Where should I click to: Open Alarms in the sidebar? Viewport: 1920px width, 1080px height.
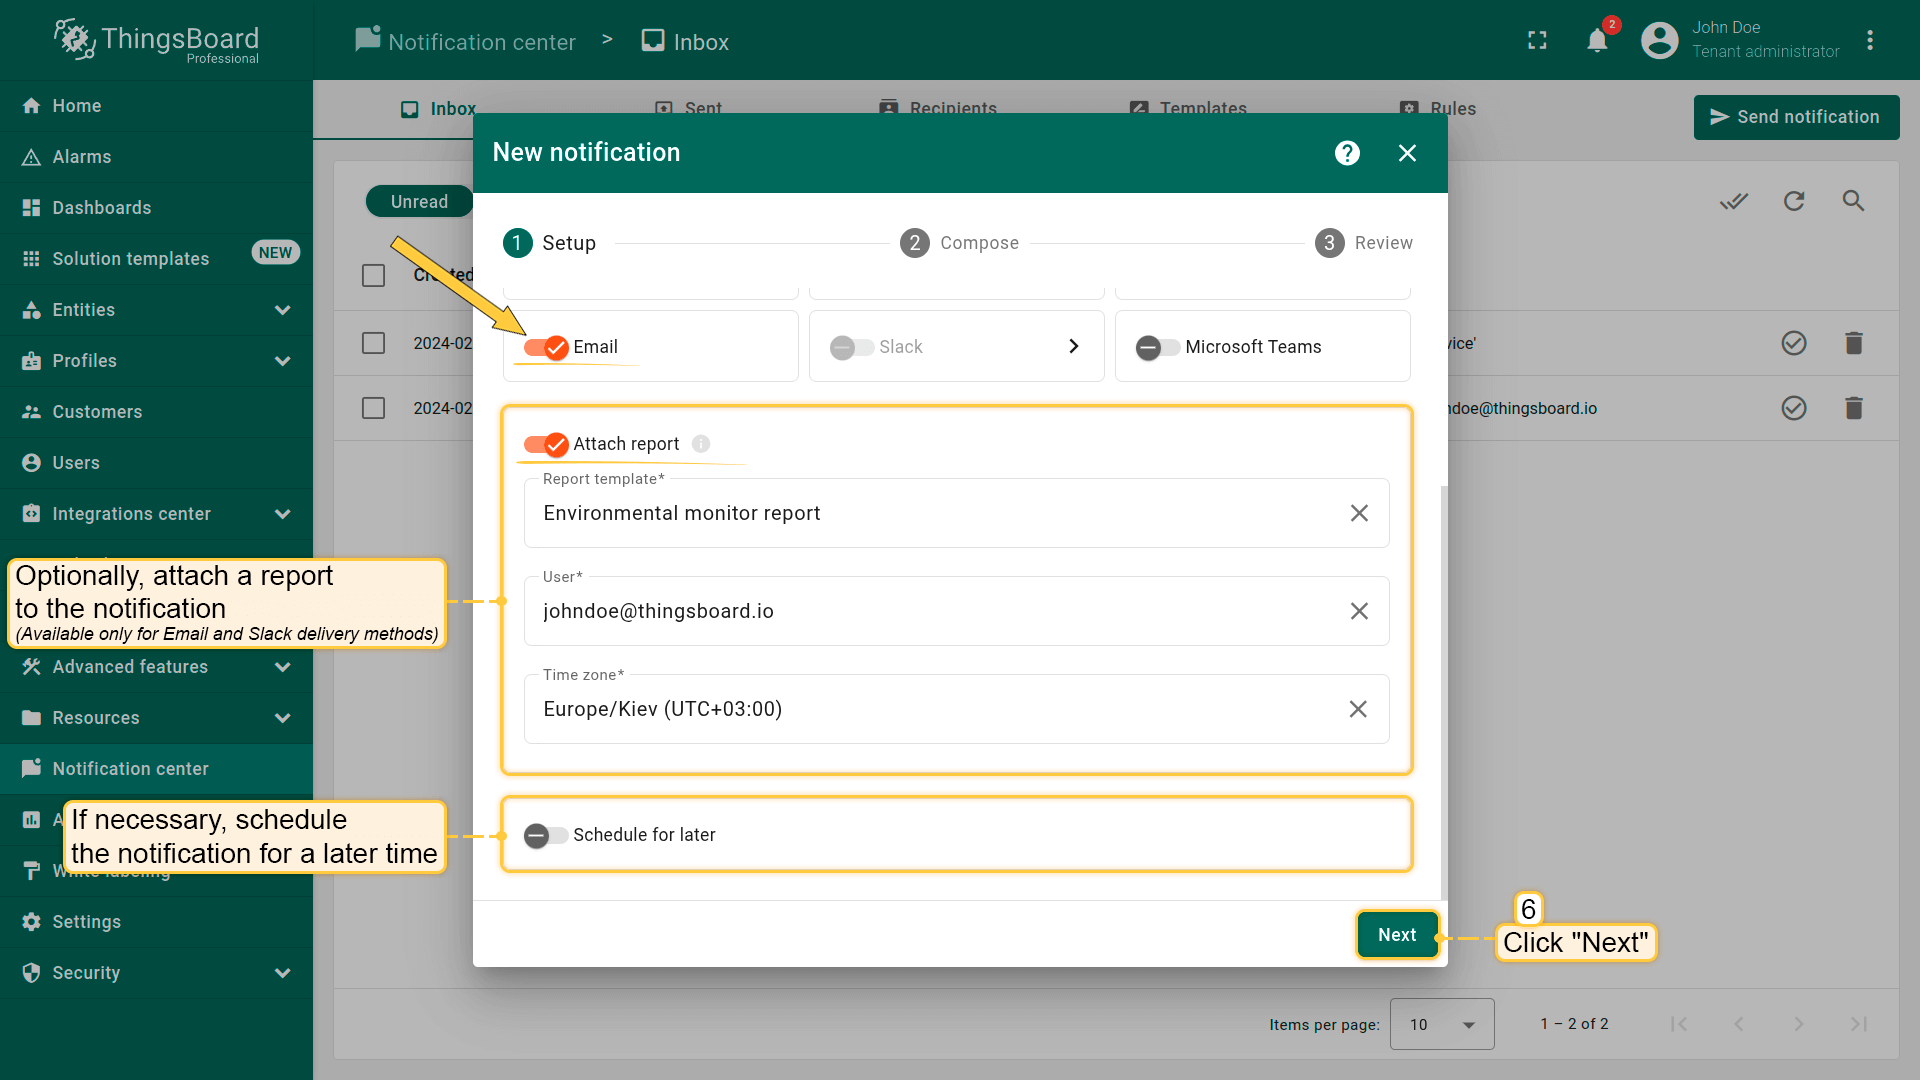tap(82, 157)
